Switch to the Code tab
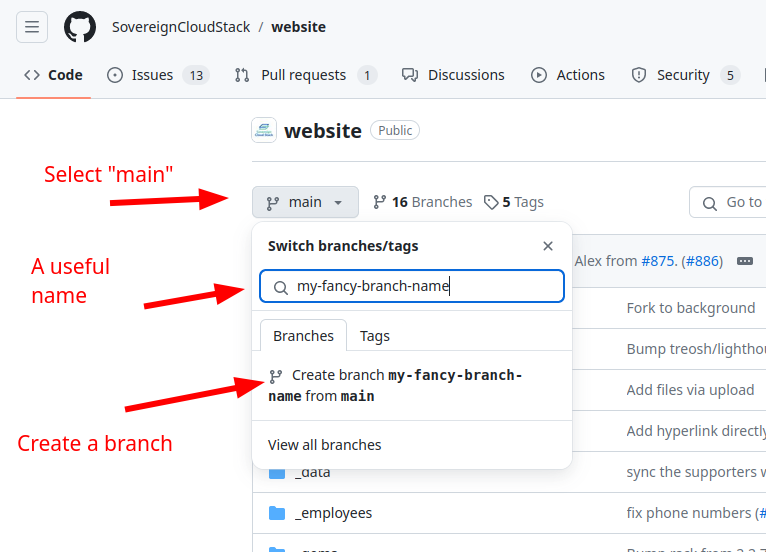 point(53,75)
